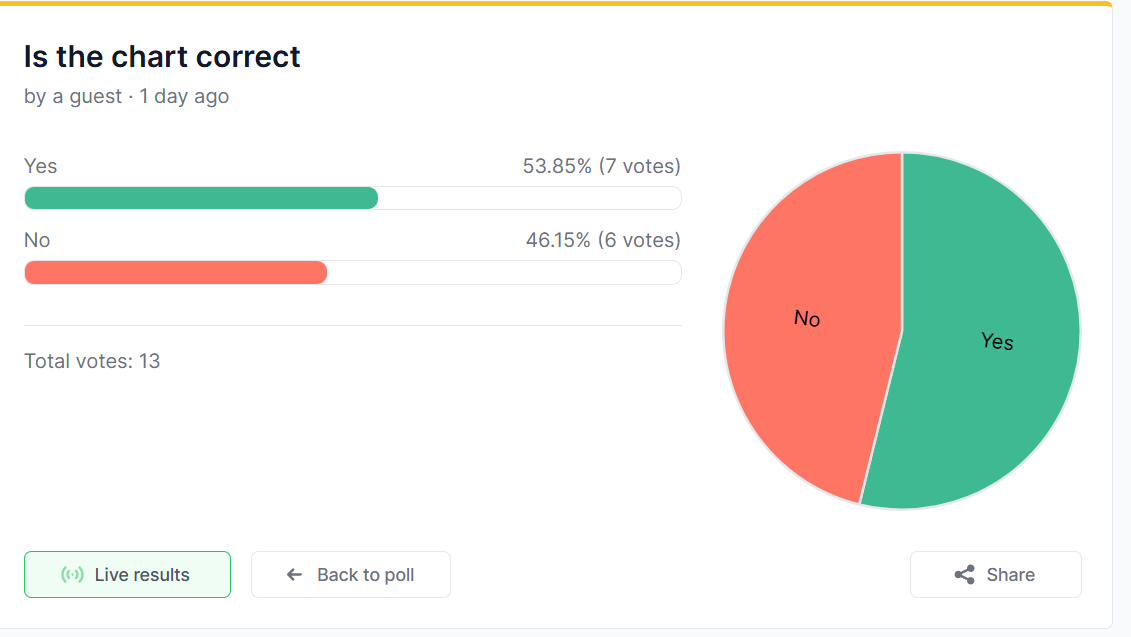Toggle the Live results text label

[142, 575]
